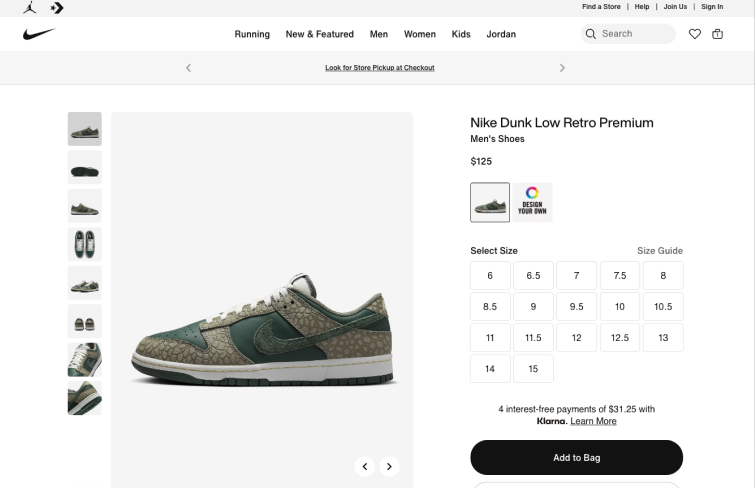Select size 12.5
The image size is (755, 488).
point(620,338)
